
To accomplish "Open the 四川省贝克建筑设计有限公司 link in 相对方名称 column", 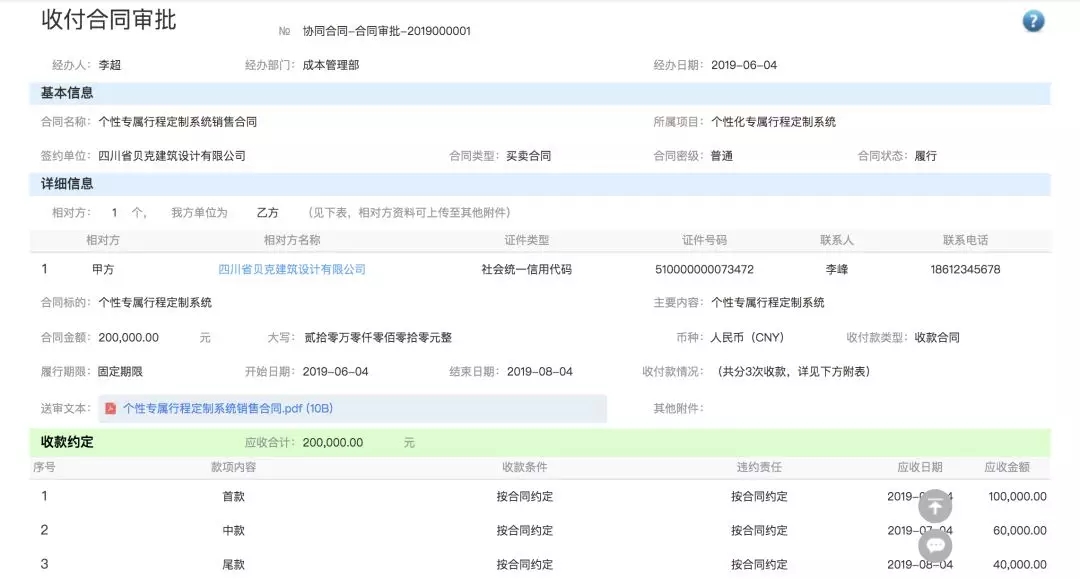I will pos(292,269).
